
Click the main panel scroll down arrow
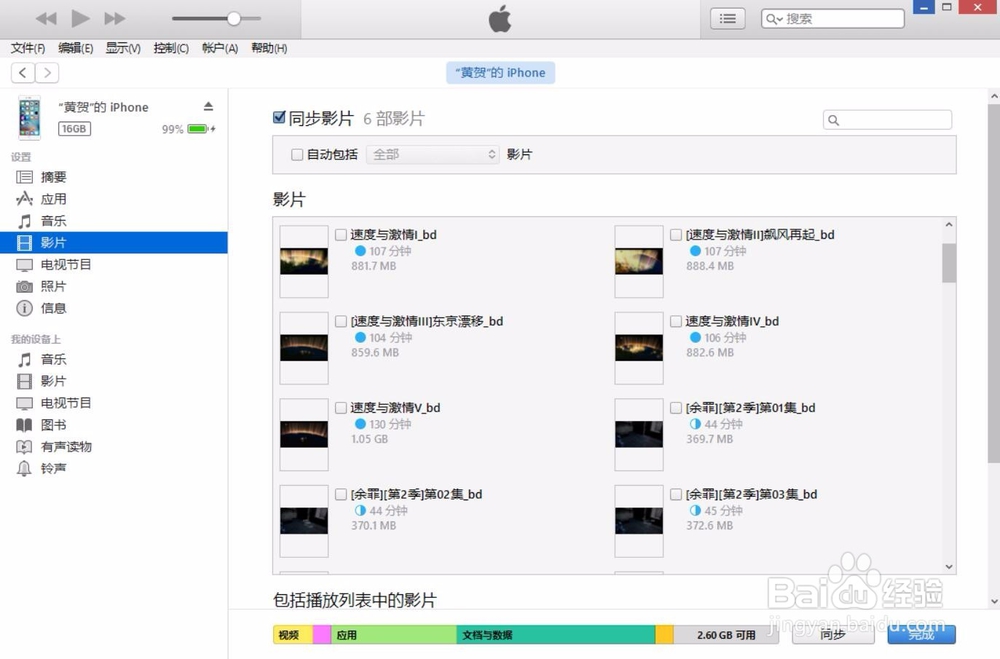coord(994,601)
